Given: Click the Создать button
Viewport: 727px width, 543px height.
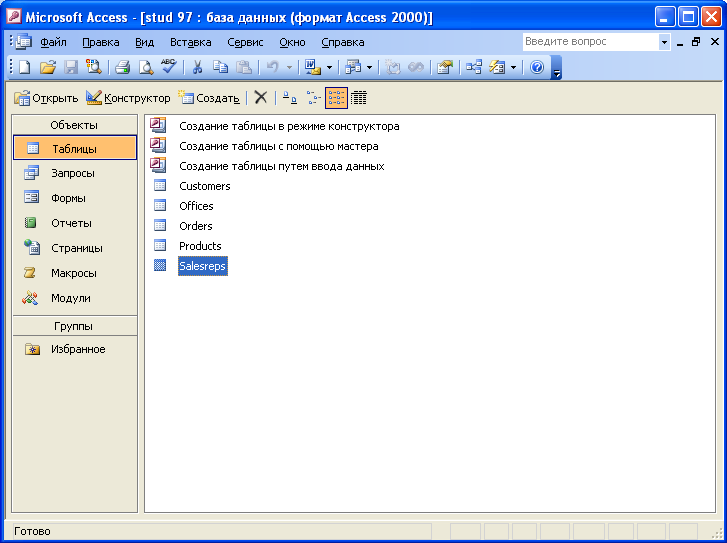Looking at the screenshot, I should [209, 98].
